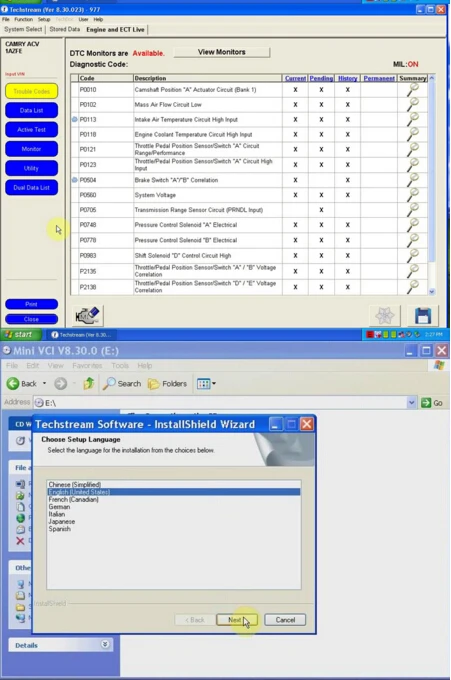Click Explorer Up folder icon

(88, 383)
